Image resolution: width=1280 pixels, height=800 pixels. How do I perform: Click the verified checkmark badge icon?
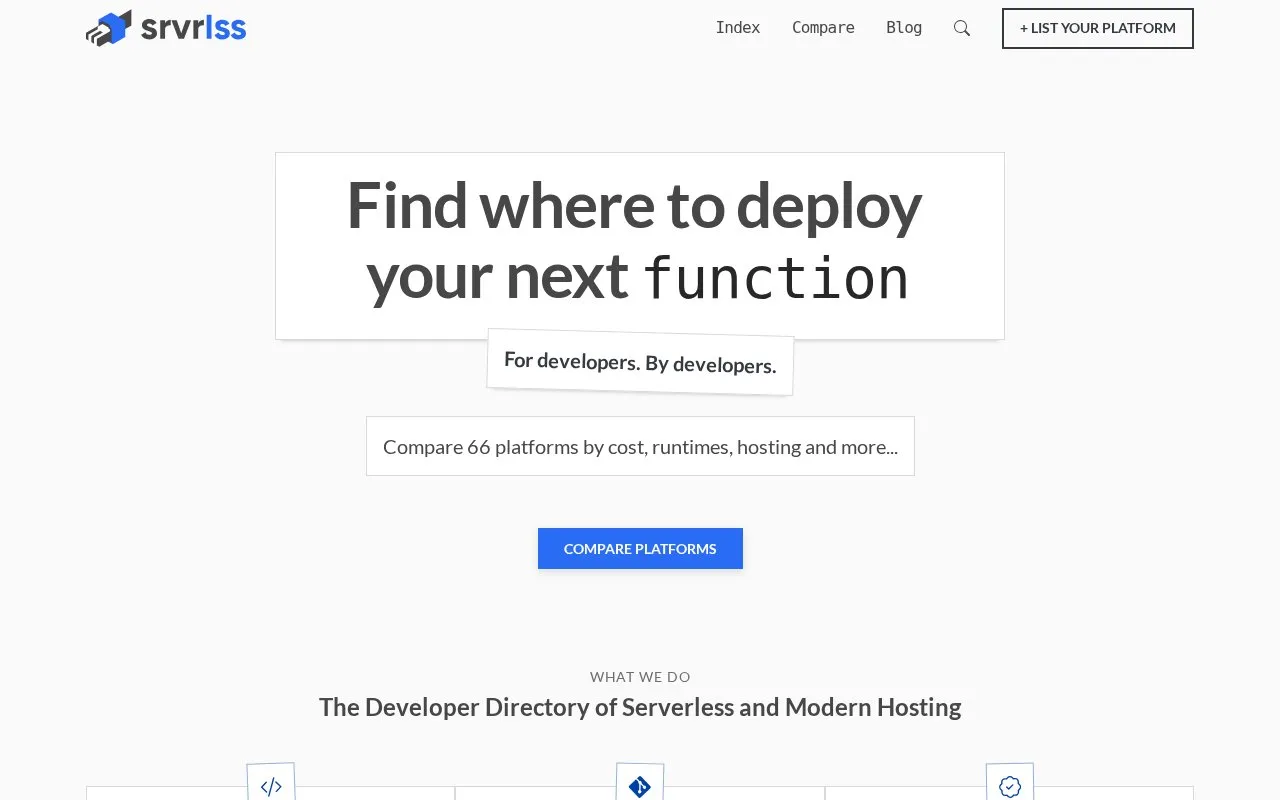click(1010, 785)
